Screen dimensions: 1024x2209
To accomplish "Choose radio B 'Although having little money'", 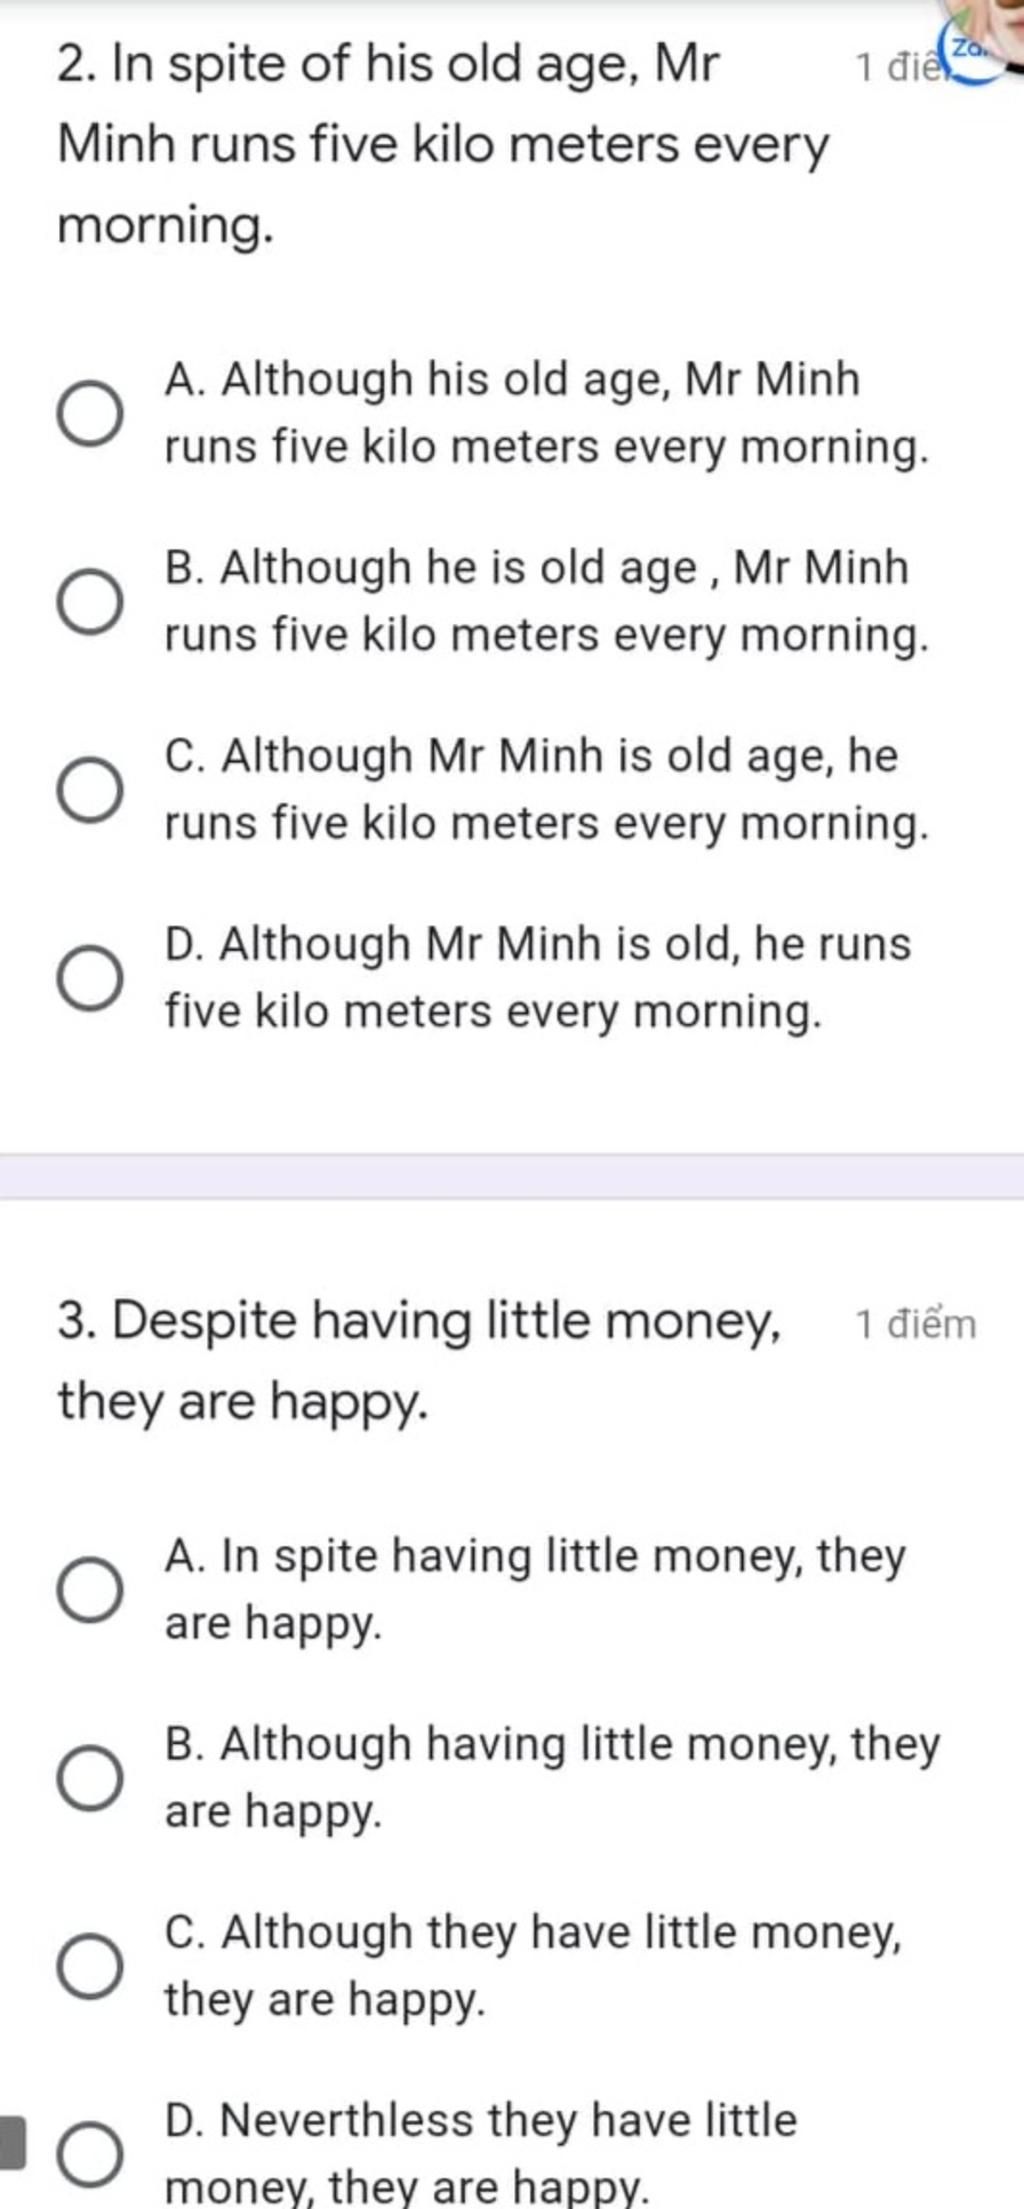I will [x=90, y=1777].
